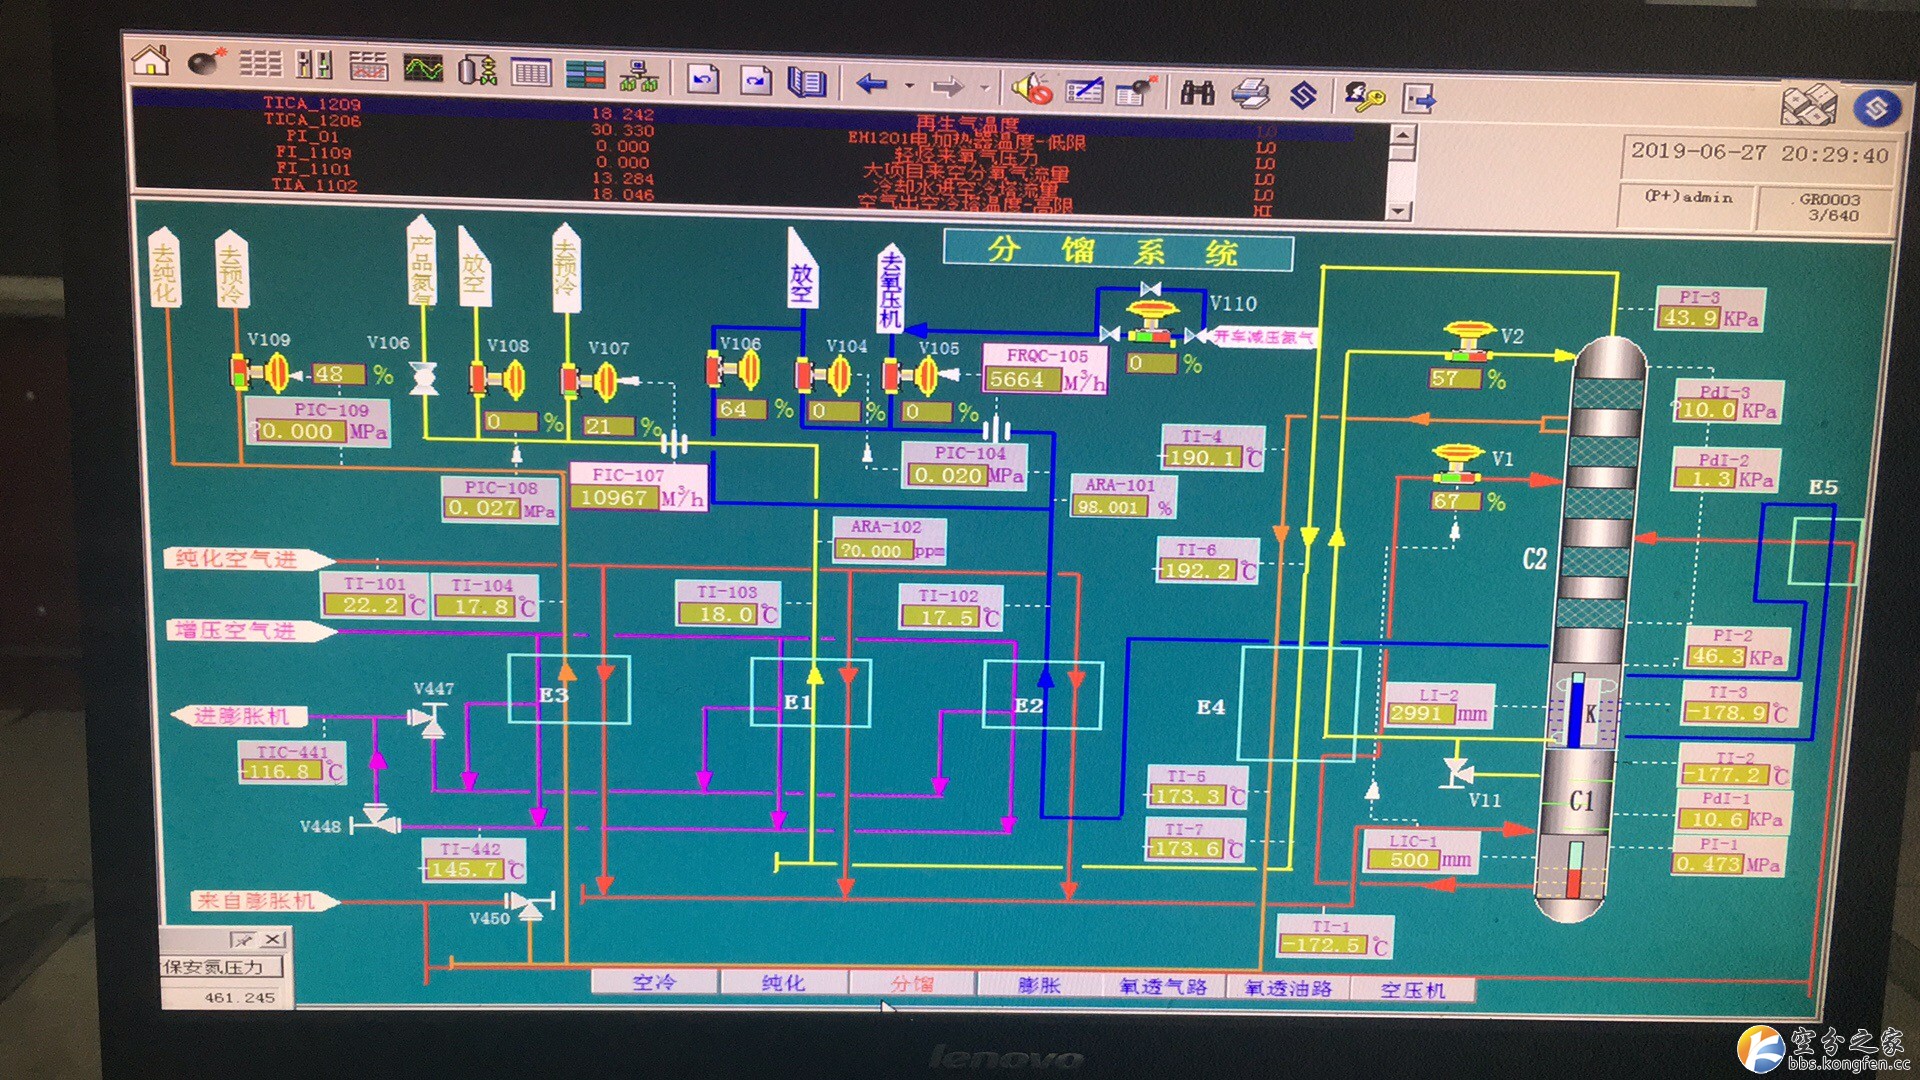
Task: Click the round blue S logo button
Action: click(x=1876, y=107)
